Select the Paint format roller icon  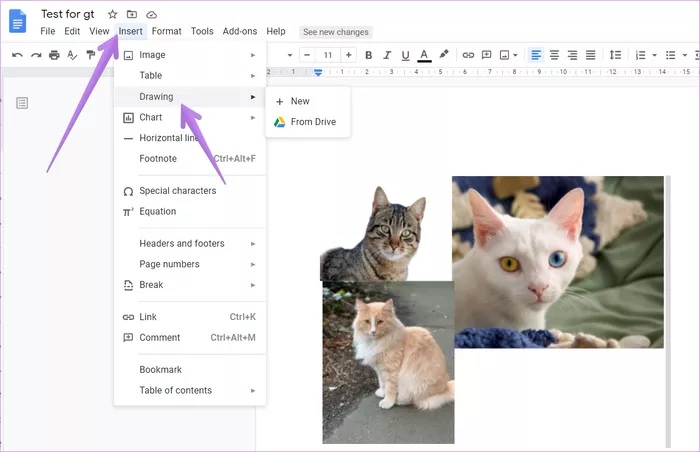click(x=91, y=54)
